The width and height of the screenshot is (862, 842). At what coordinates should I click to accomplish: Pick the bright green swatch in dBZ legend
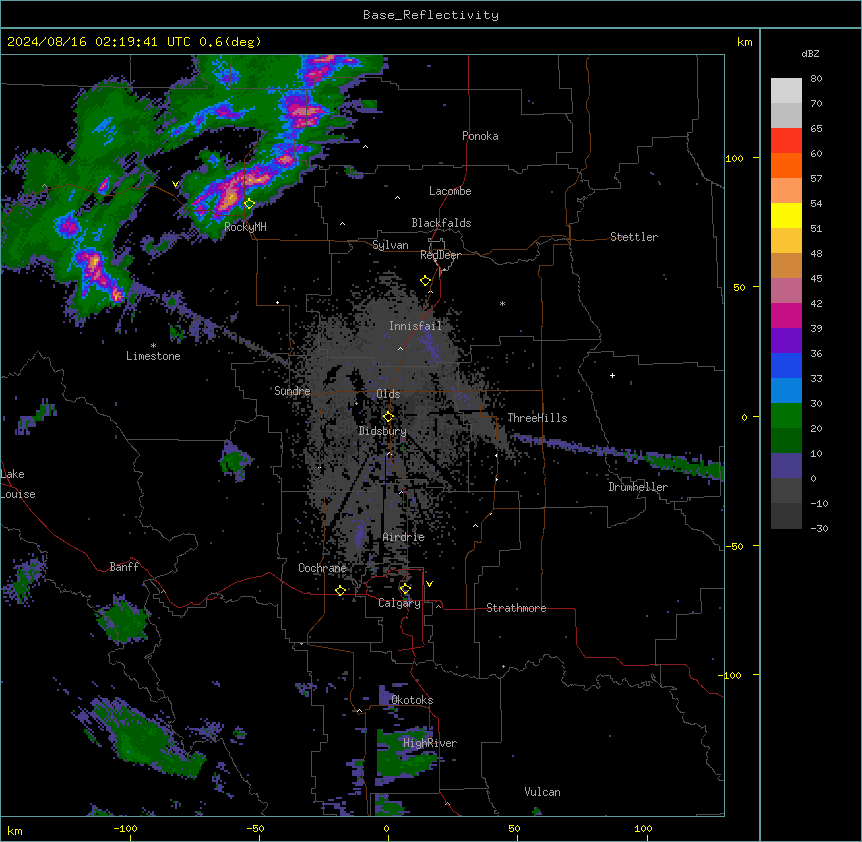tap(786, 416)
